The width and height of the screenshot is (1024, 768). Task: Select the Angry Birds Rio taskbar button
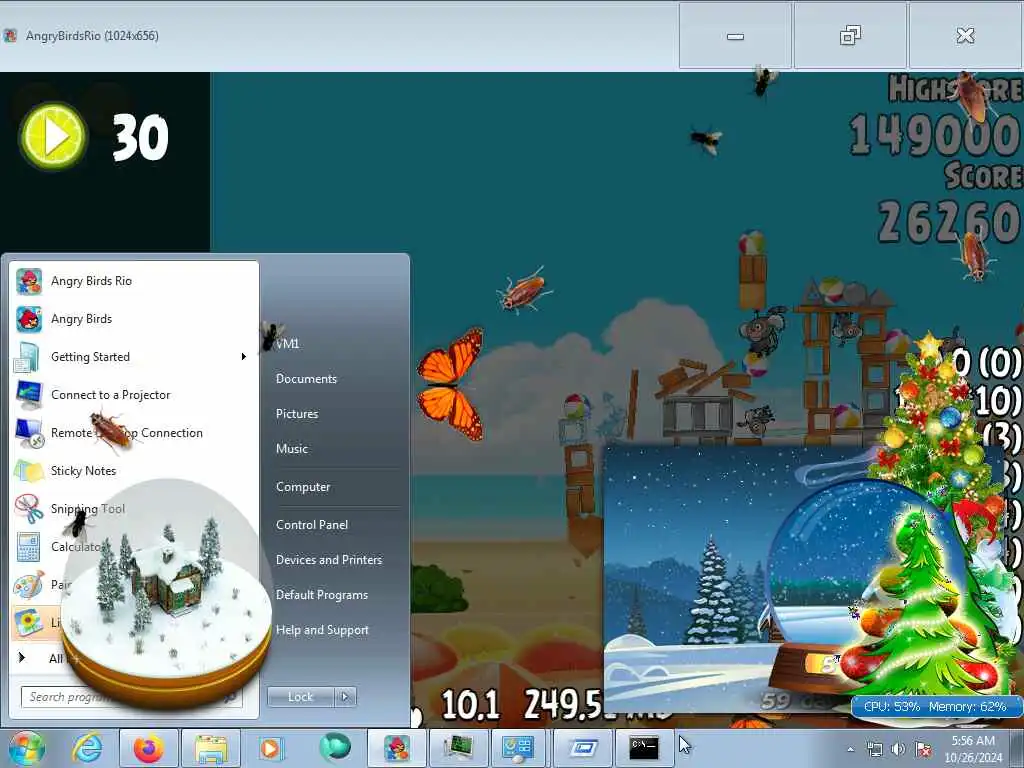396,748
